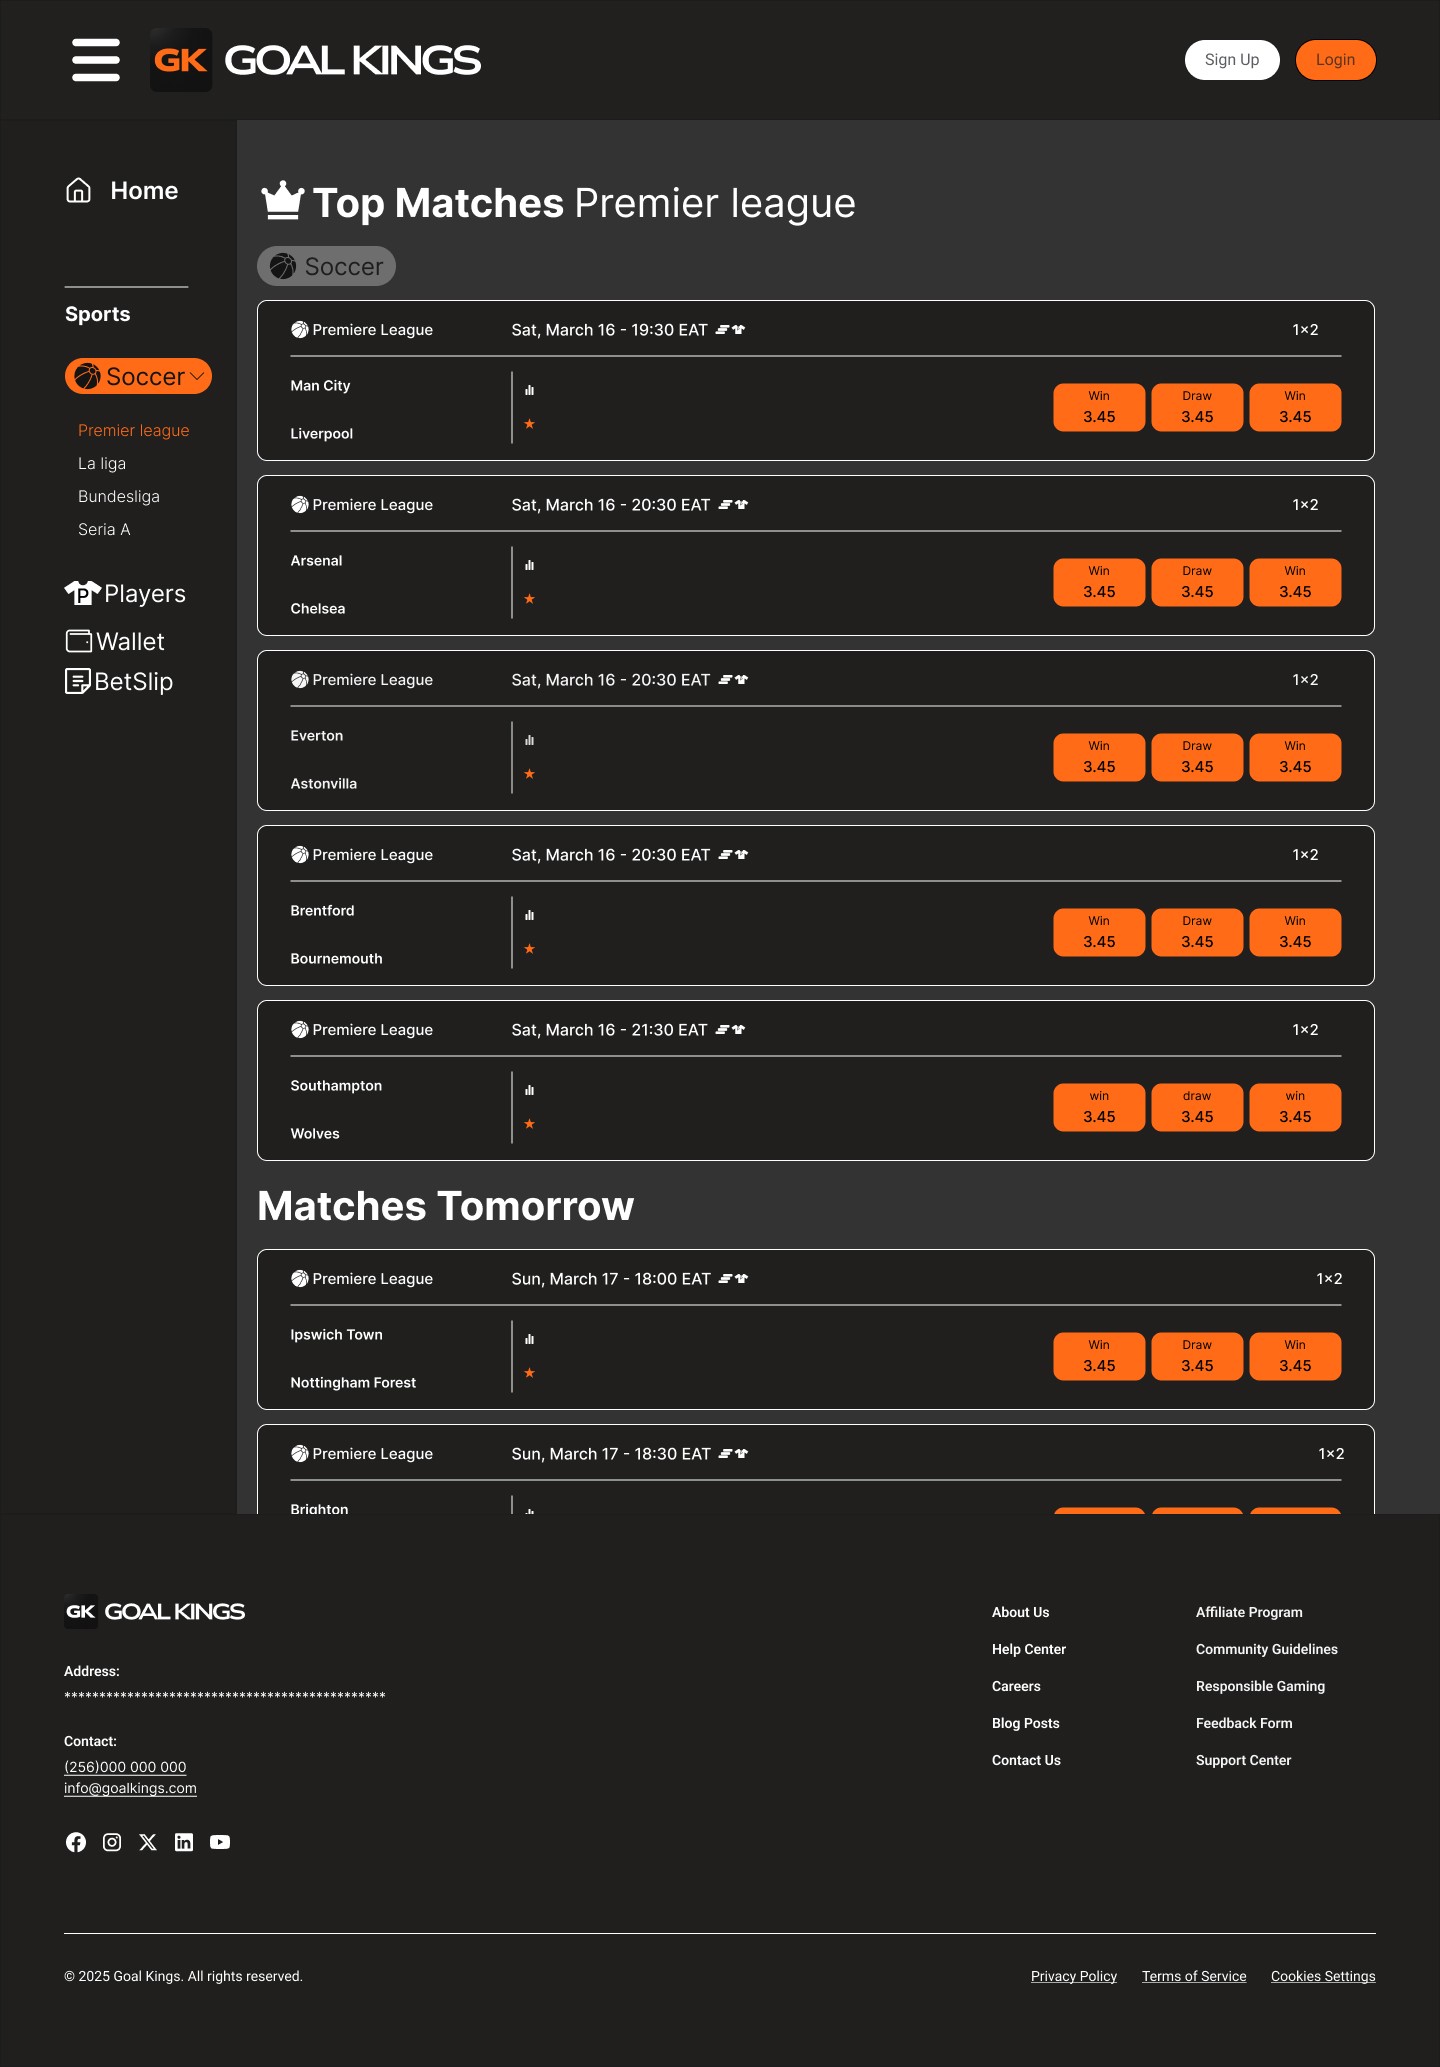Bet on Astonvilla away Win 3.45
Image resolution: width=1440 pixels, height=2067 pixels.
pos(1295,757)
